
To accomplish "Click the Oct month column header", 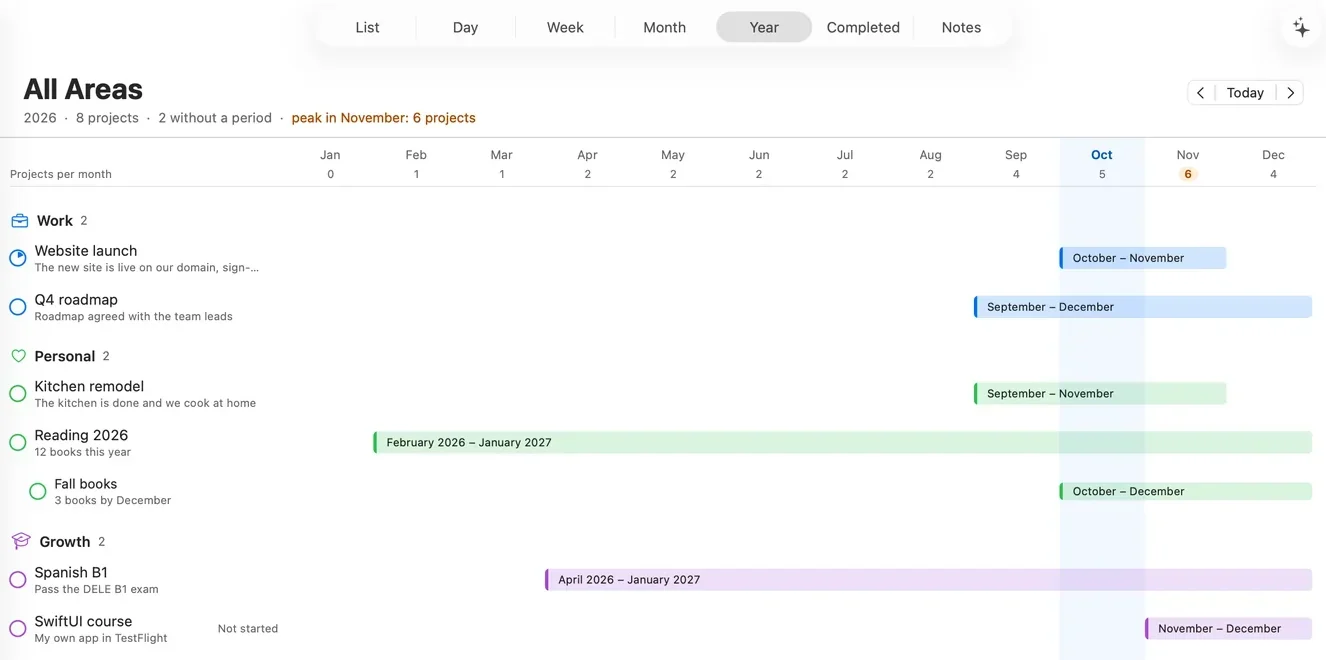I will tap(1102, 155).
